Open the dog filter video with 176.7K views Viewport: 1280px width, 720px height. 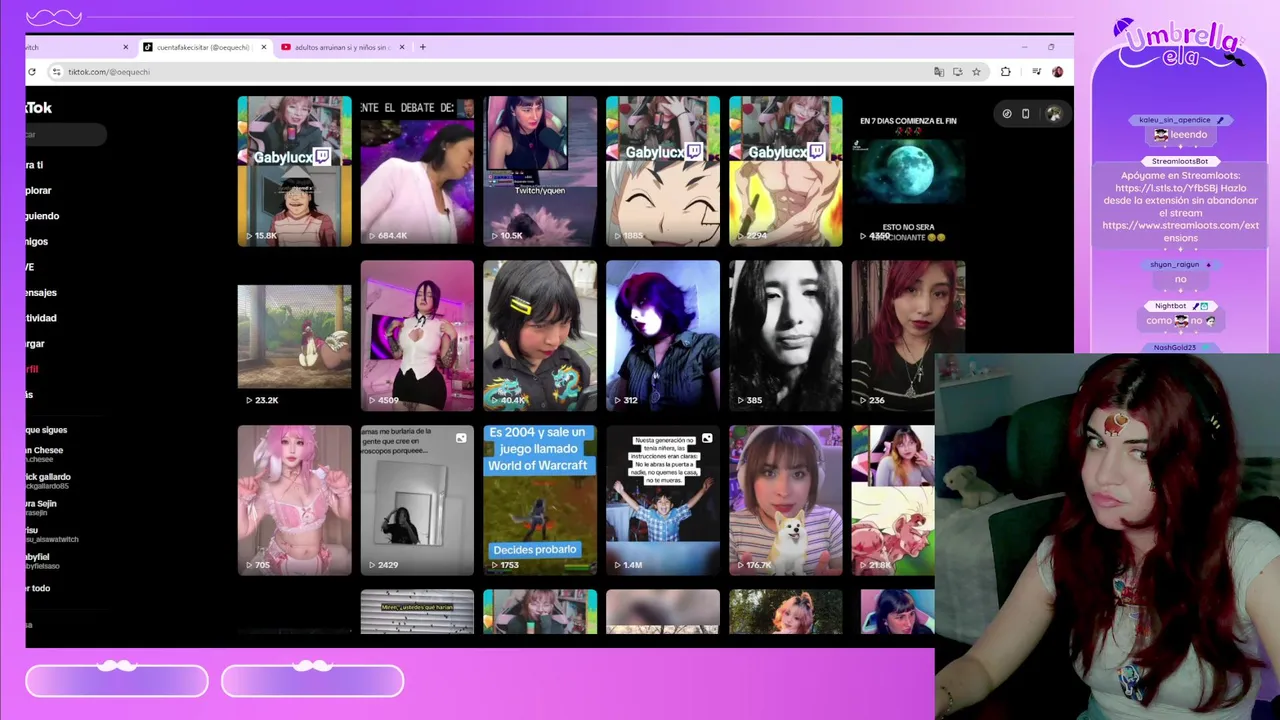click(x=786, y=500)
